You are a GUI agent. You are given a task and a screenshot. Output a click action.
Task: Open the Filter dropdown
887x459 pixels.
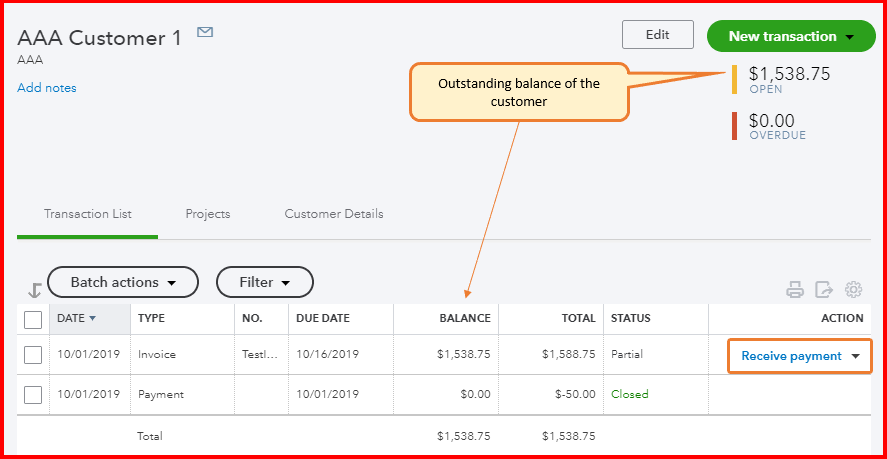265,282
